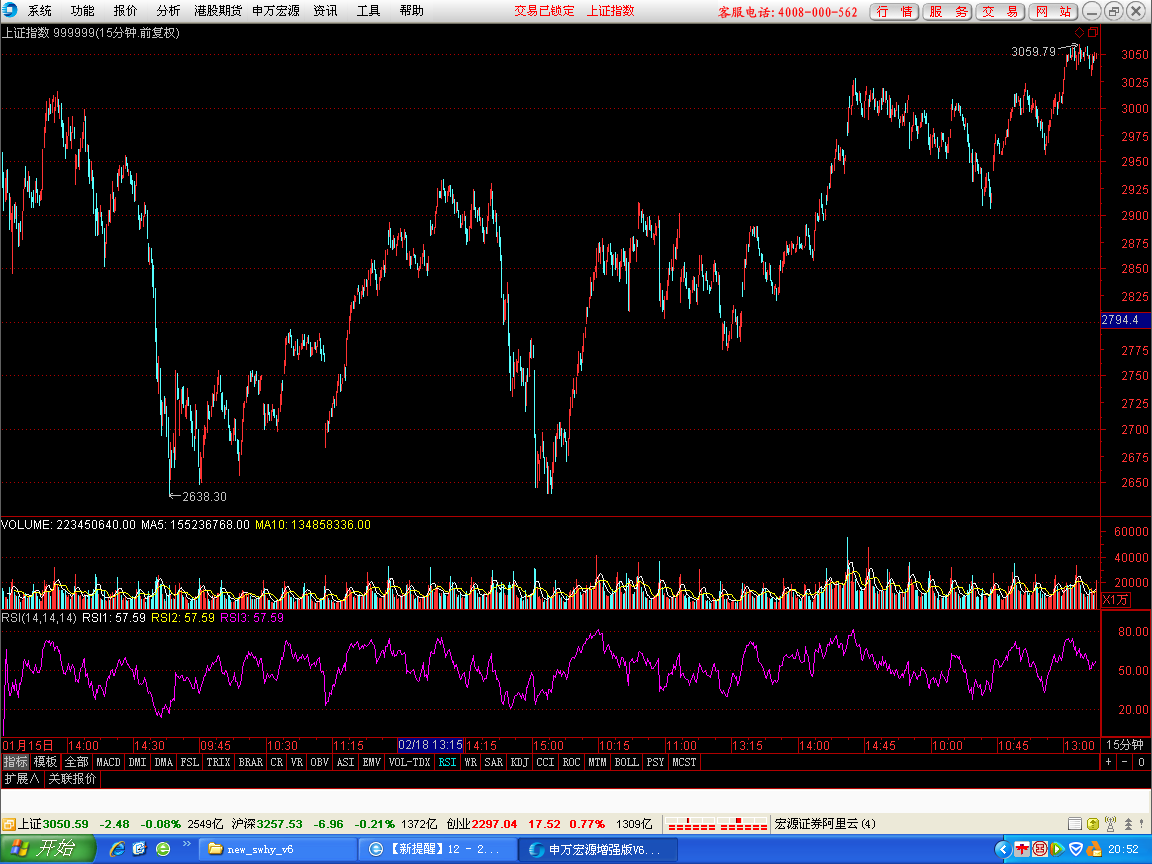Open the 报价 menu
This screenshot has height=864, width=1152.
click(125, 11)
